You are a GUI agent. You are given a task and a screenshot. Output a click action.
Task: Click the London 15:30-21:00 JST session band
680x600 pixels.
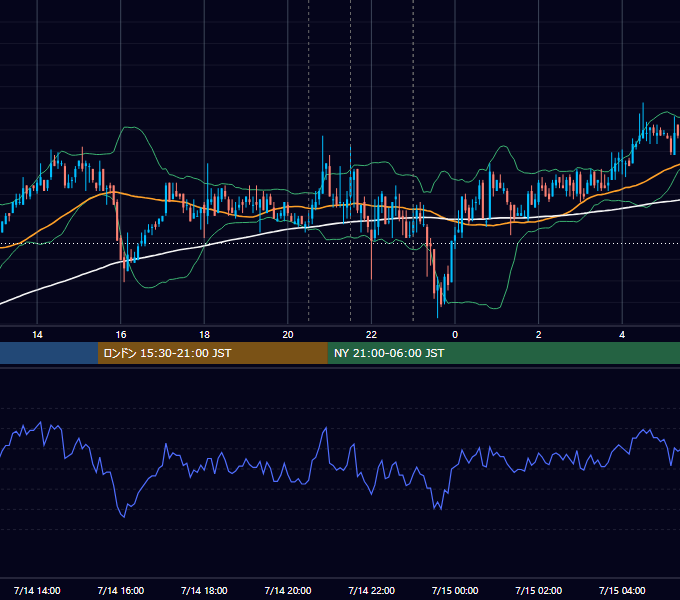tap(212, 353)
